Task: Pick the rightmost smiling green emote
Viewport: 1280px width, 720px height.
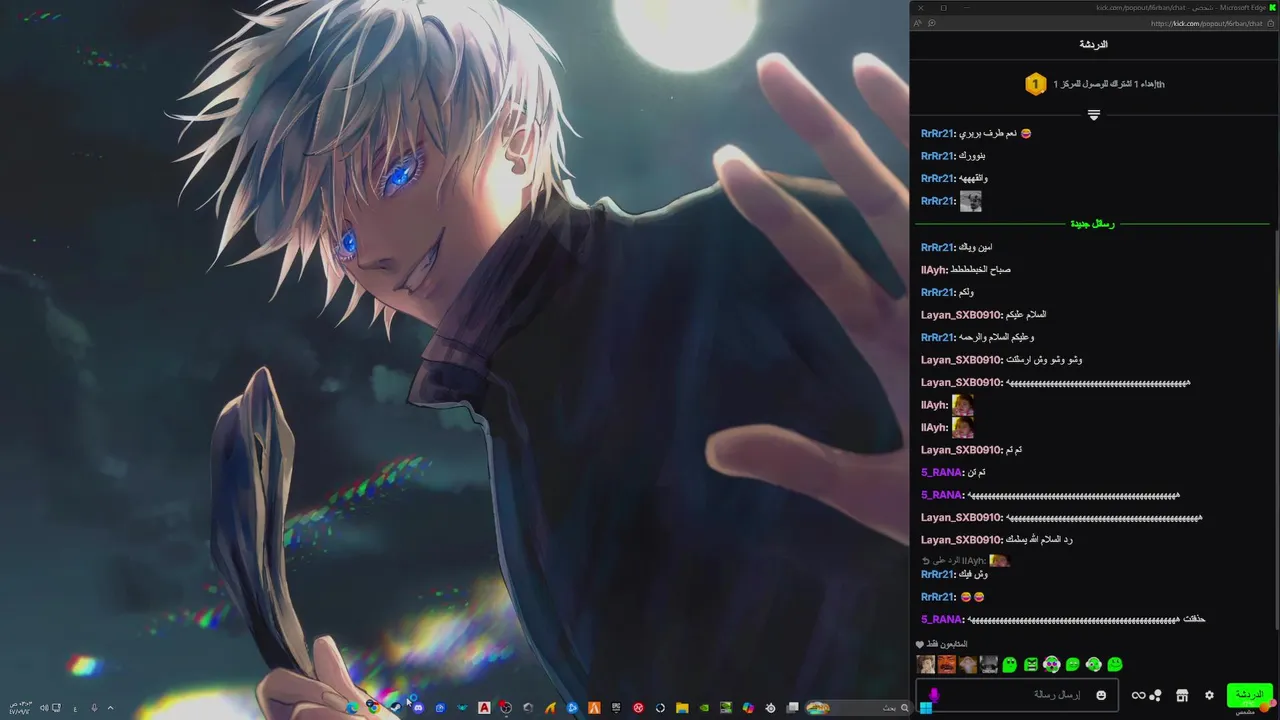Action: [1115, 664]
